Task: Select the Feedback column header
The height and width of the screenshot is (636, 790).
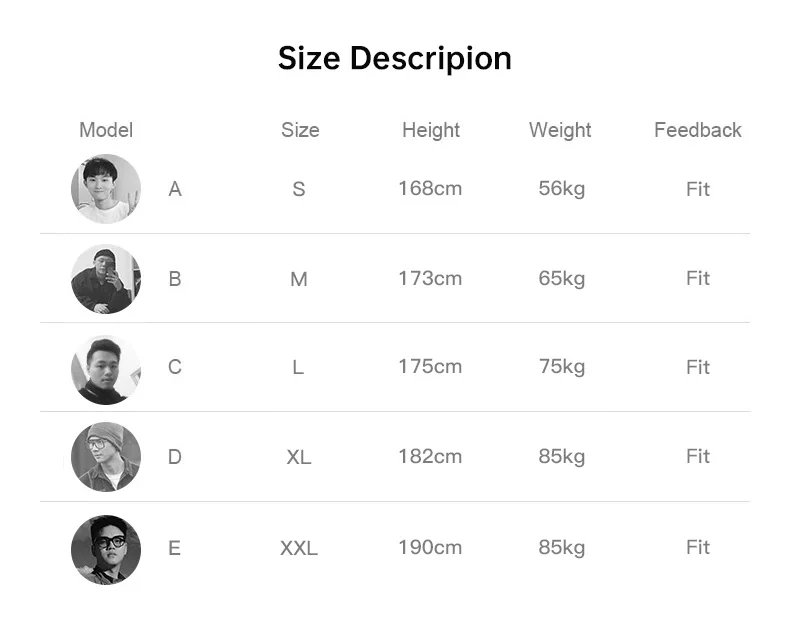Action: pyautogui.click(x=698, y=130)
